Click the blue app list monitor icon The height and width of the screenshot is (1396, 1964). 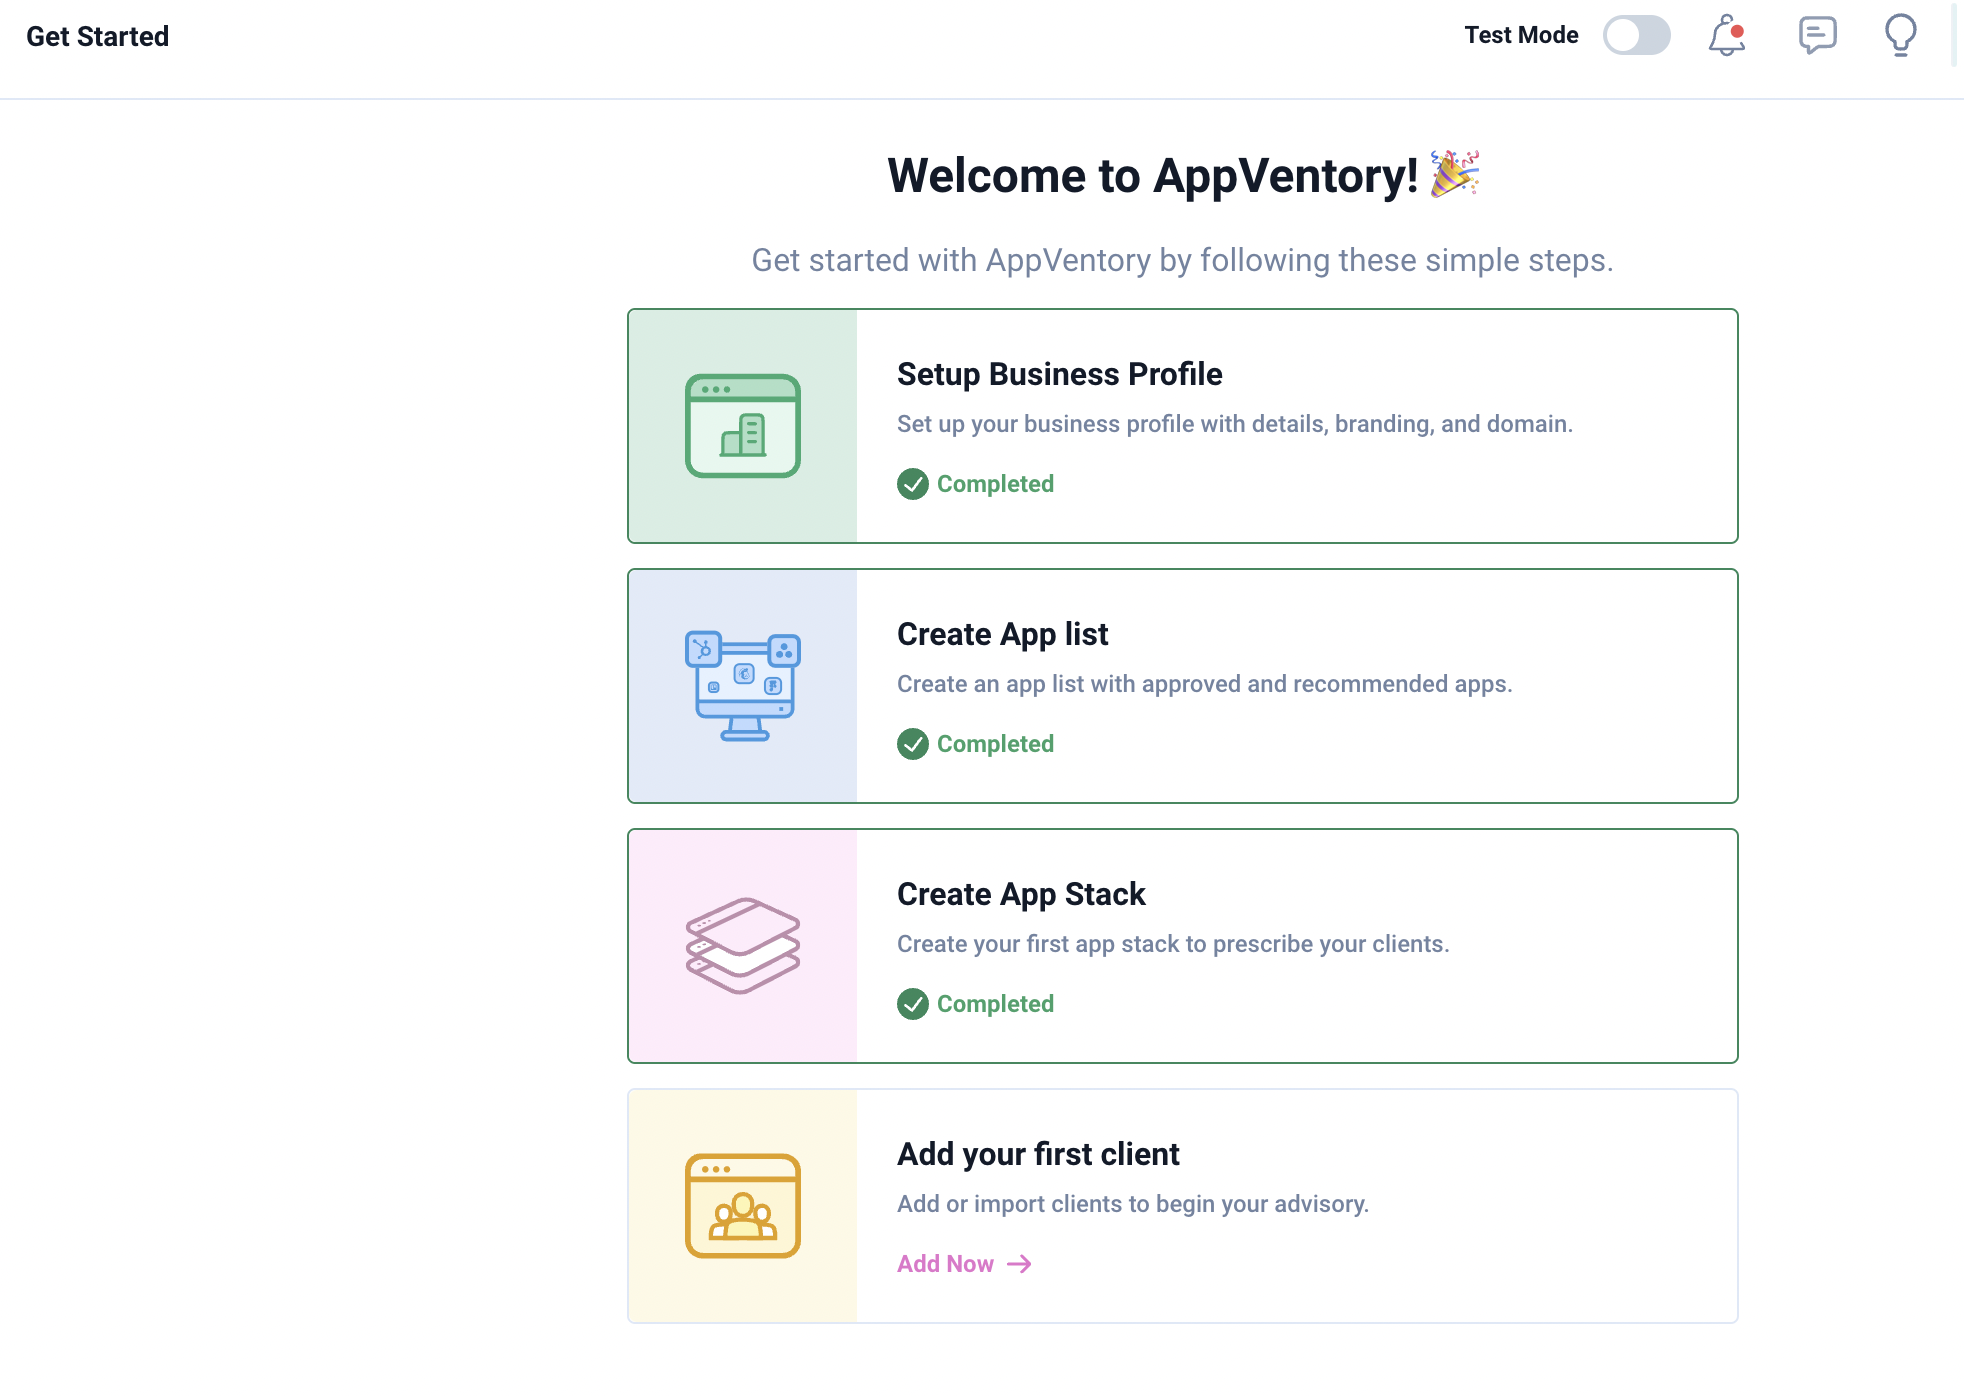point(742,686)
